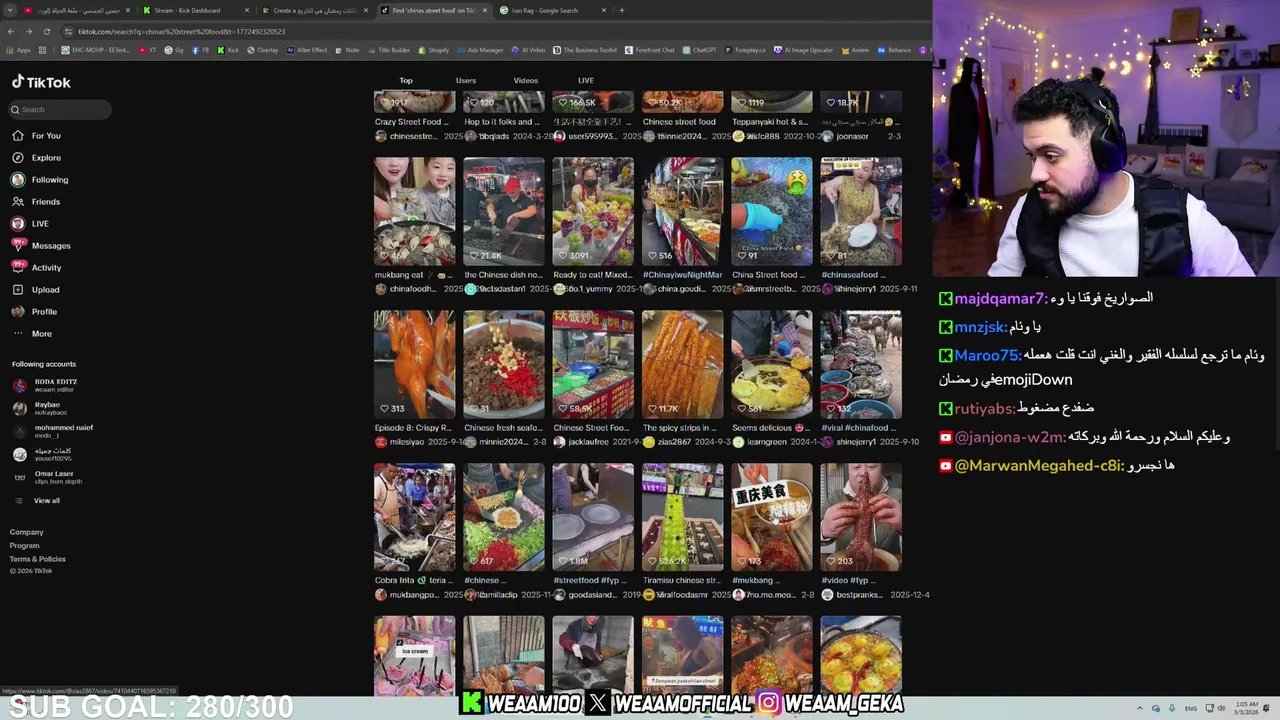The image size is (1280, 720).
Task: Click browser forward arrow
Action: pos(28,31)
